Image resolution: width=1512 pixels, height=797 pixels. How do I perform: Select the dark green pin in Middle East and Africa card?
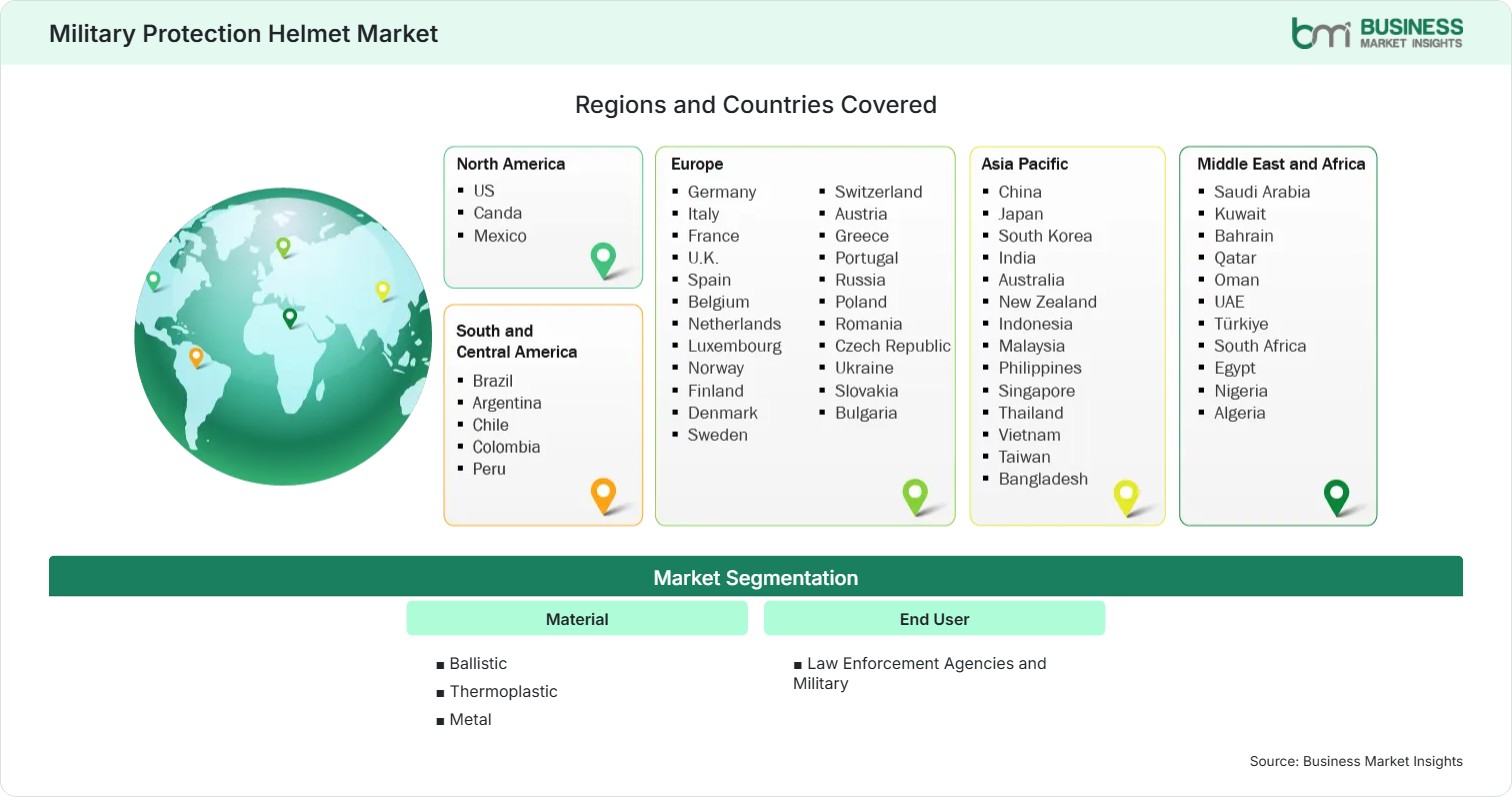[1336, 497]
